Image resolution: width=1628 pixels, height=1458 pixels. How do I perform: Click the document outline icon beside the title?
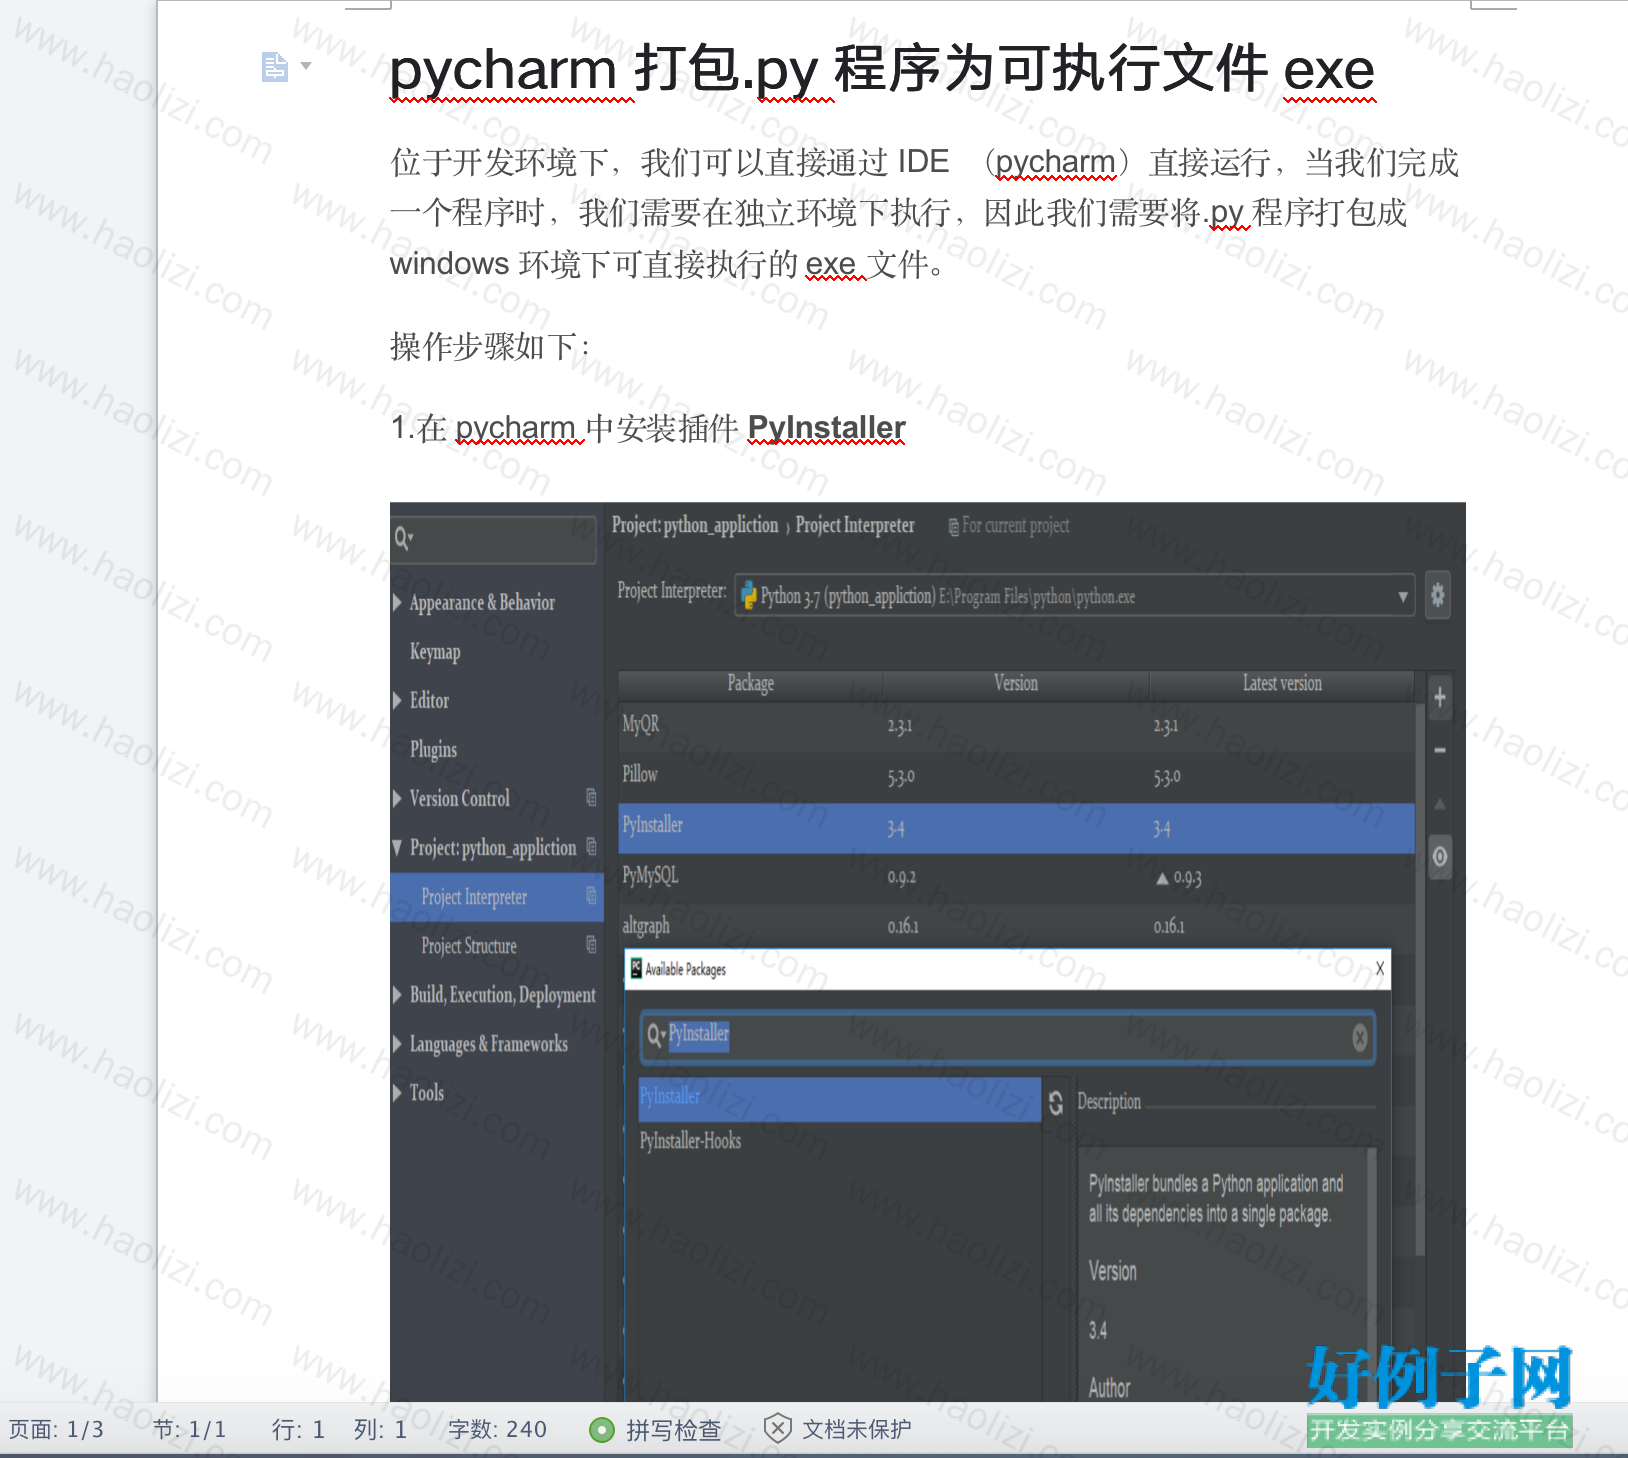[x=274, y=67]
